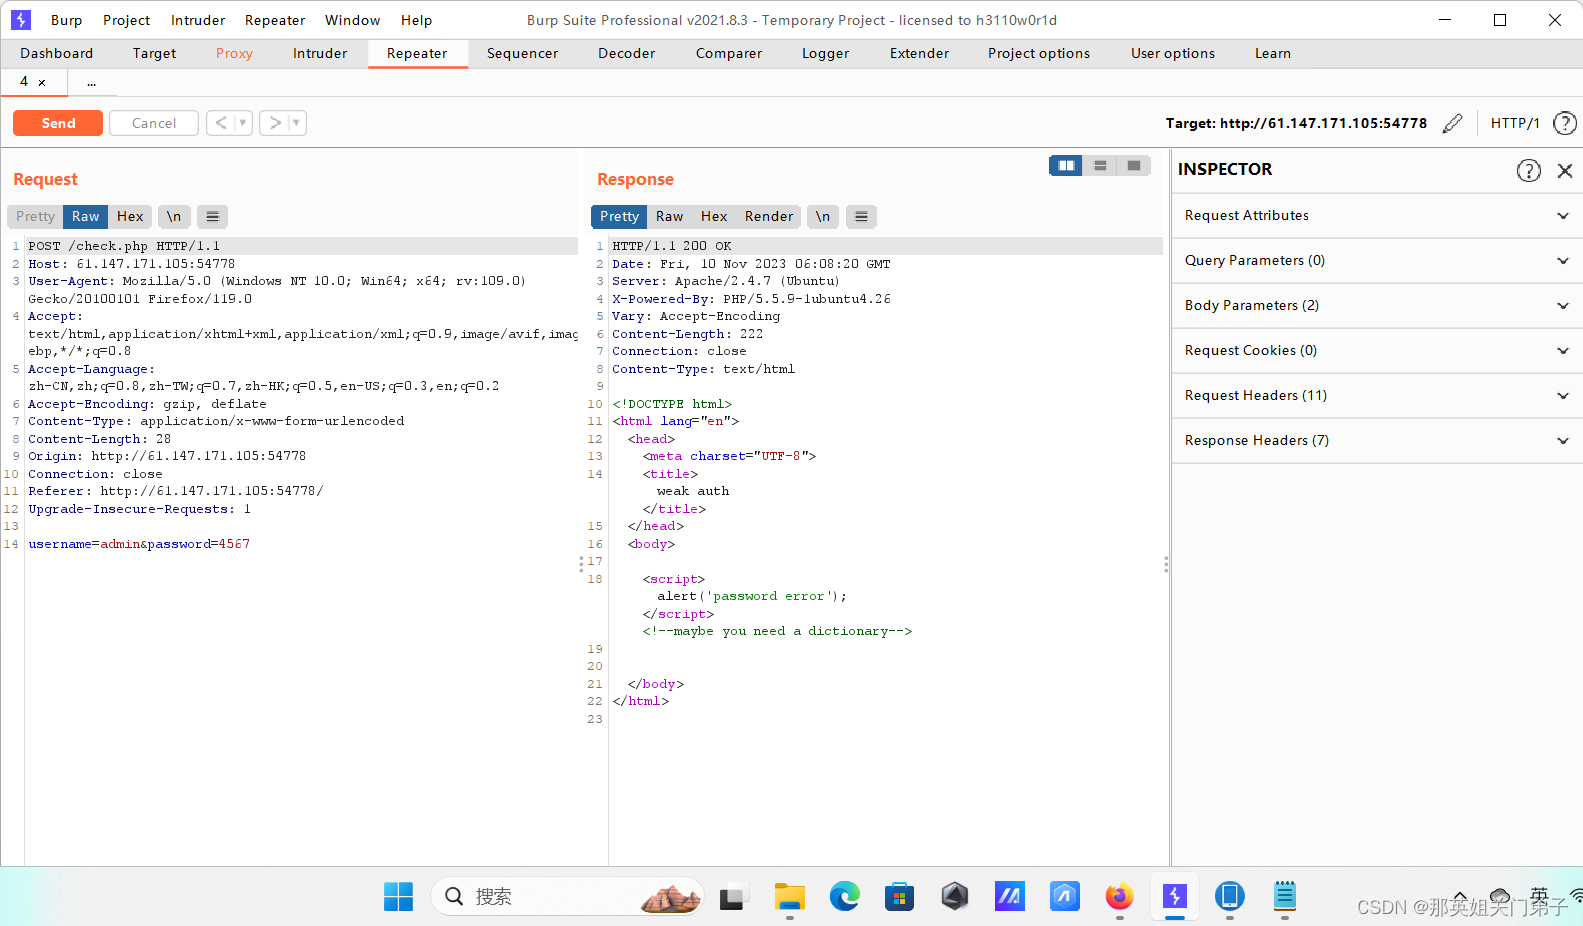The height and width of the screenshot is (926, 1583).
Task: Open Request panel hamburger options menu
Action: pyautogui.click(x=212, y=216)
